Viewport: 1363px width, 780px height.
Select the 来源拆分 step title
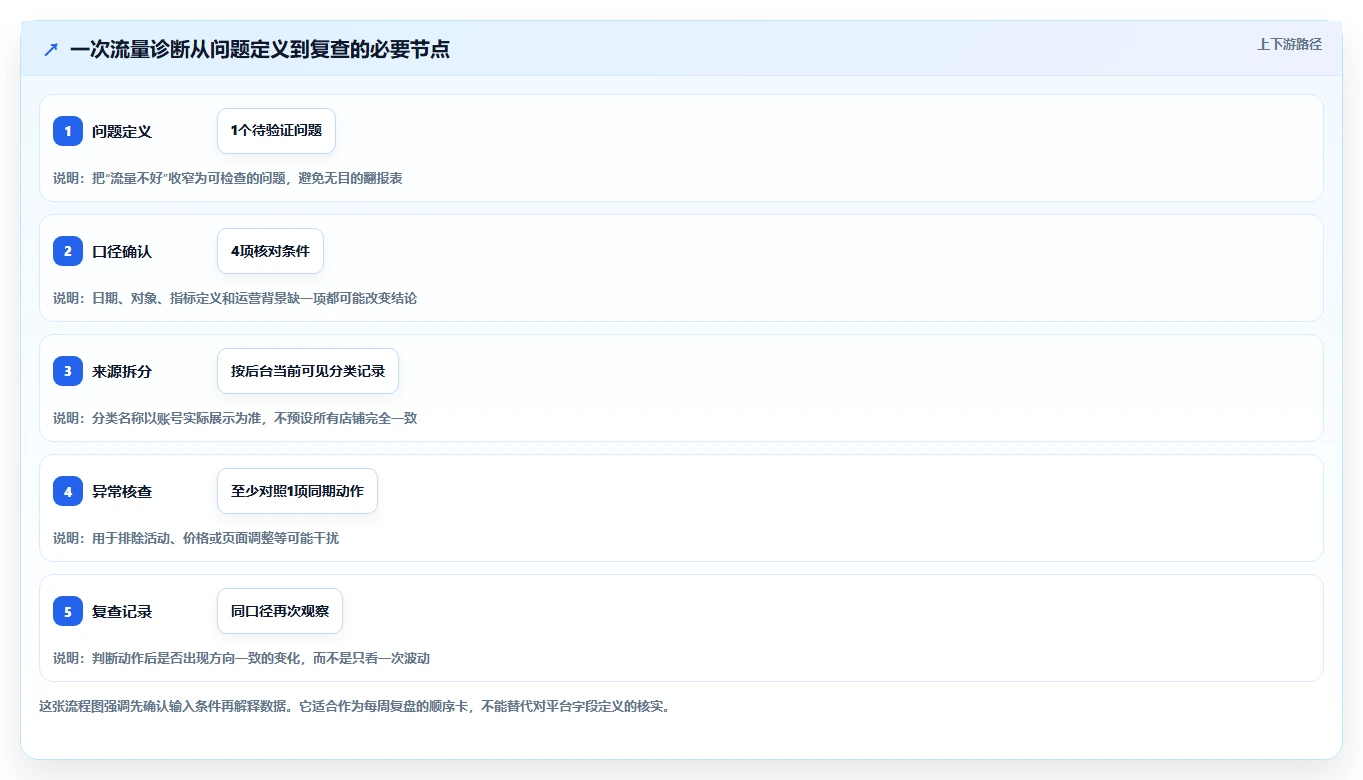122,371
